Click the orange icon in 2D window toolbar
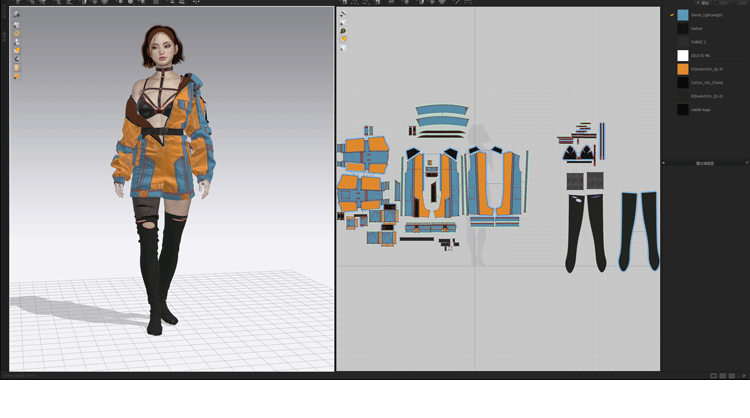 (343, 40)
